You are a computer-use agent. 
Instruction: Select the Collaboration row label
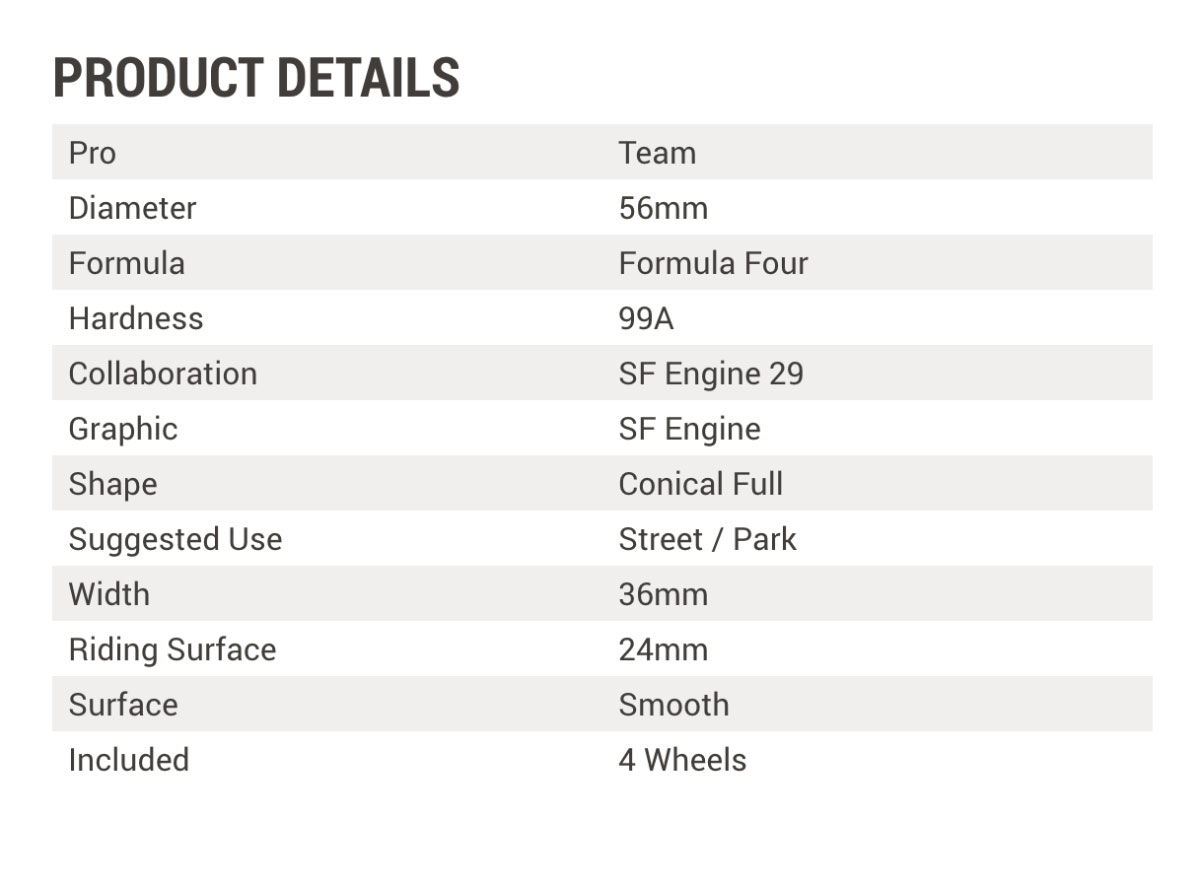[163, 373]
